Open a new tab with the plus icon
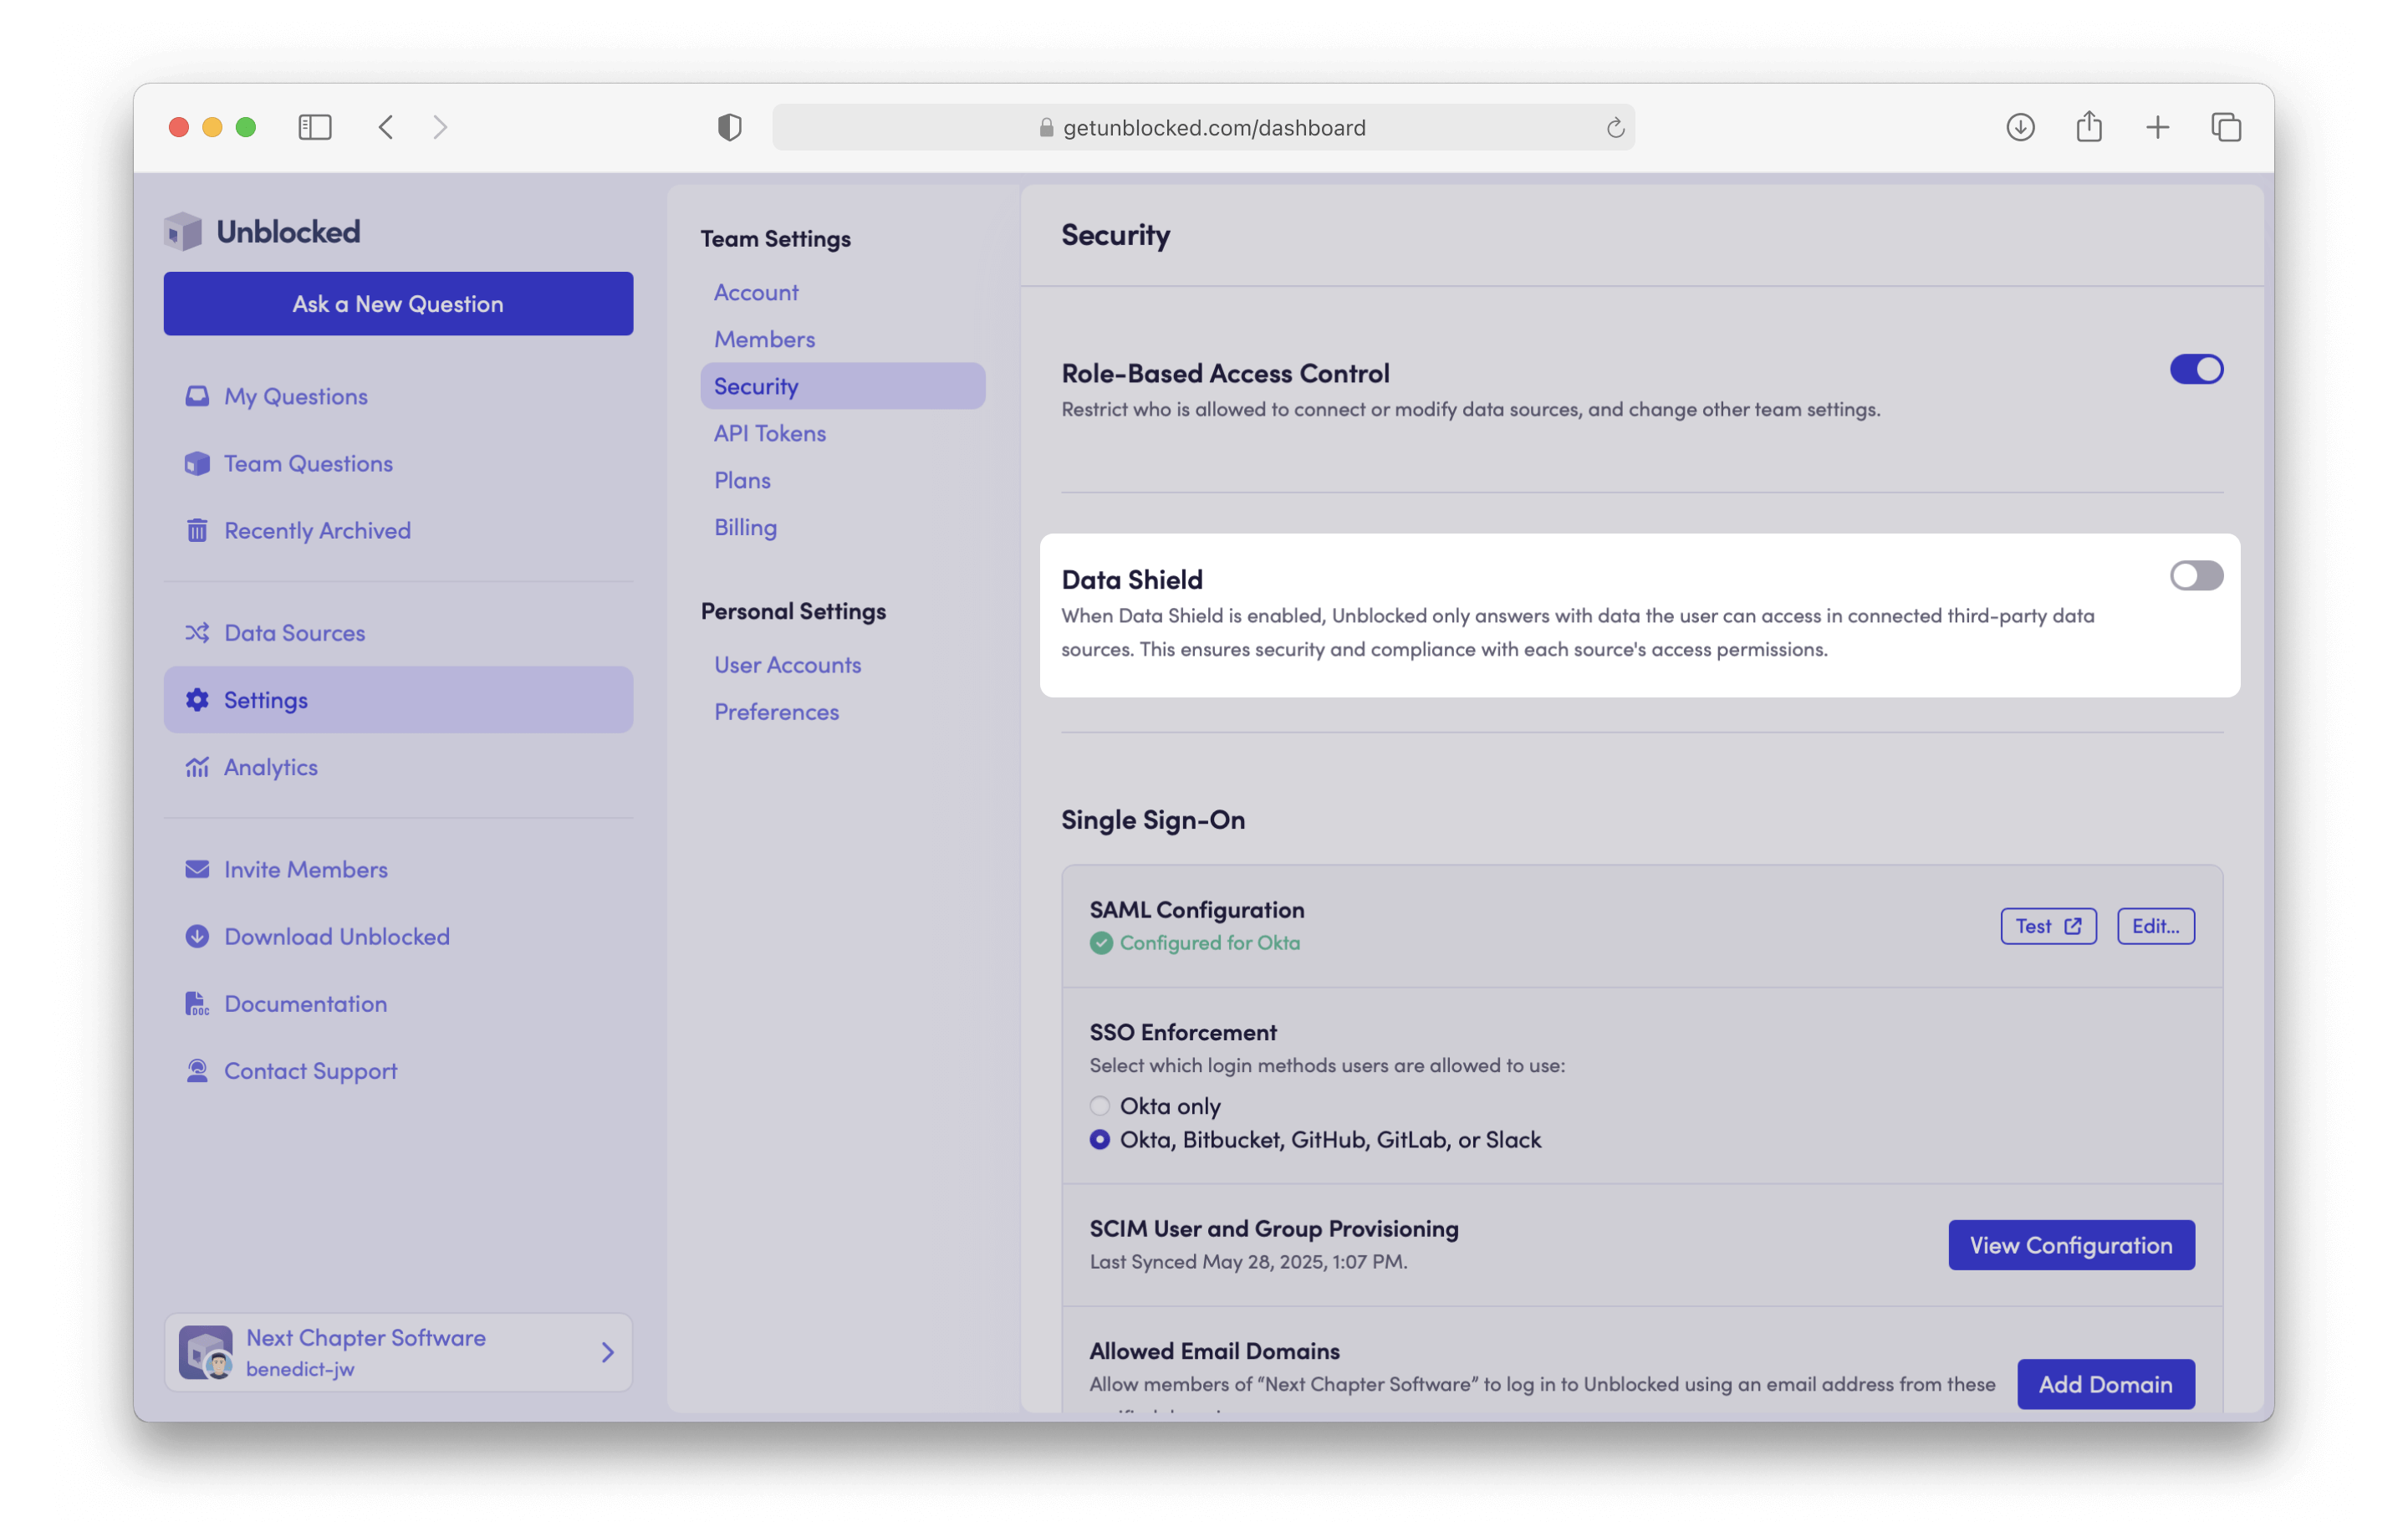 click(2158, 127)
